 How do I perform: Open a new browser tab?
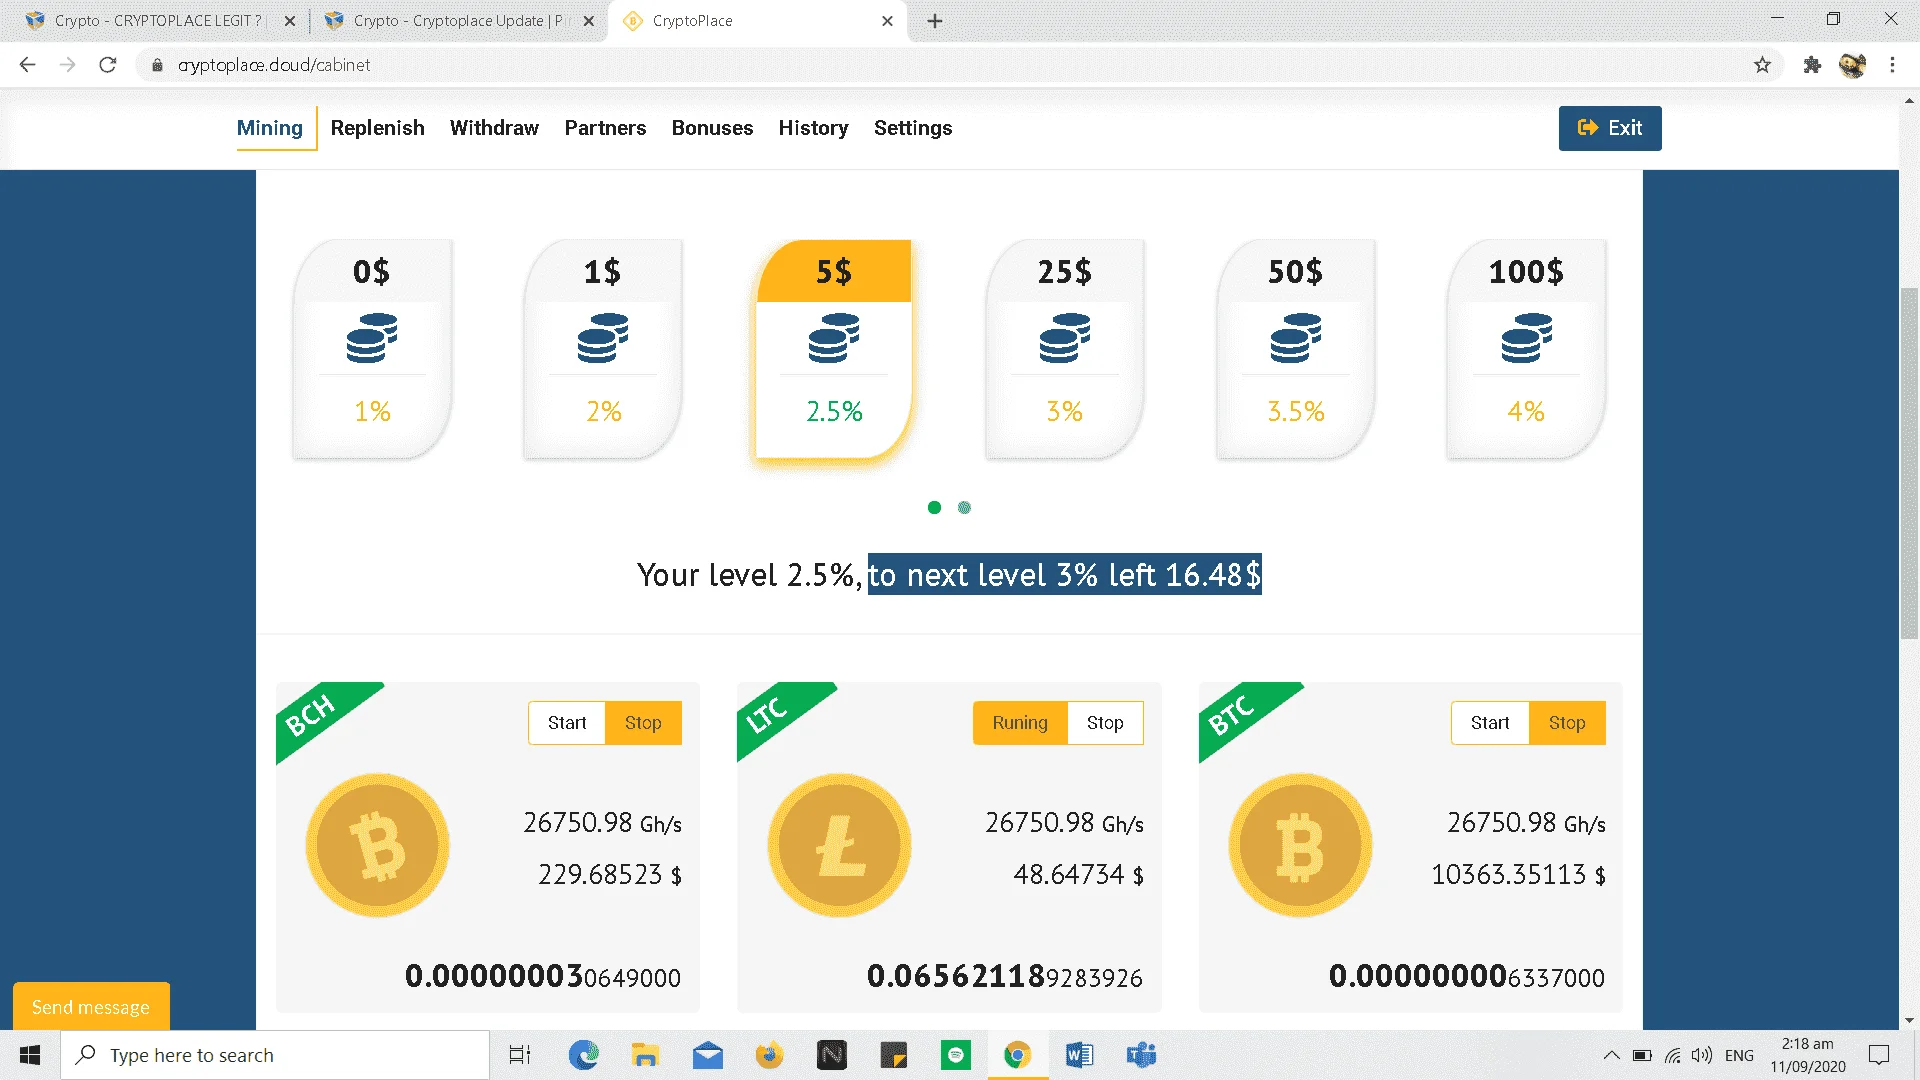[x=935, y=21]
